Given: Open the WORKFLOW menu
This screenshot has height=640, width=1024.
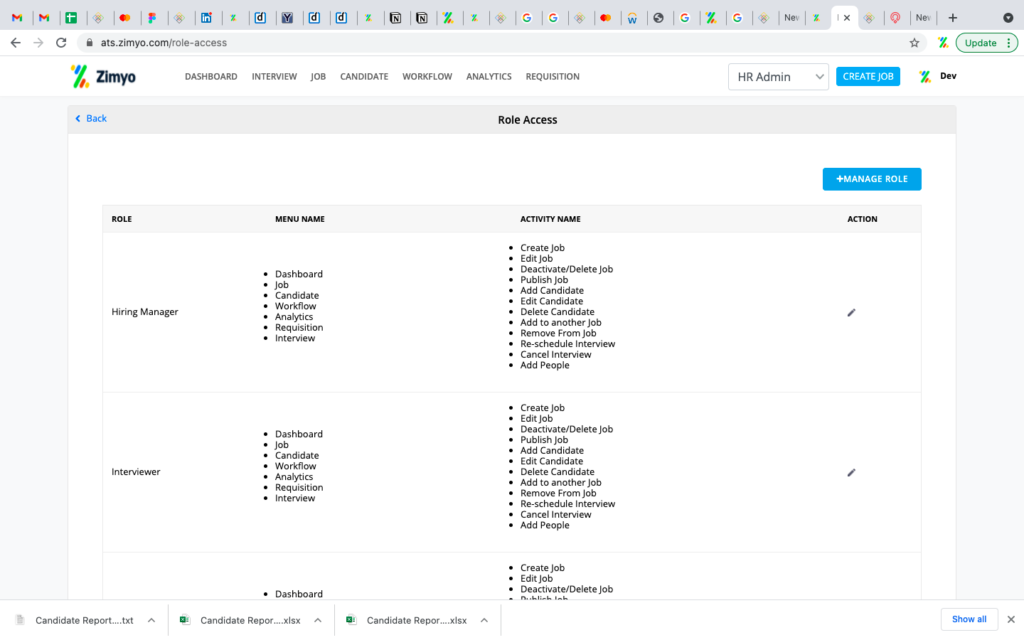Looking at the screenshot, I should (427, 76).
